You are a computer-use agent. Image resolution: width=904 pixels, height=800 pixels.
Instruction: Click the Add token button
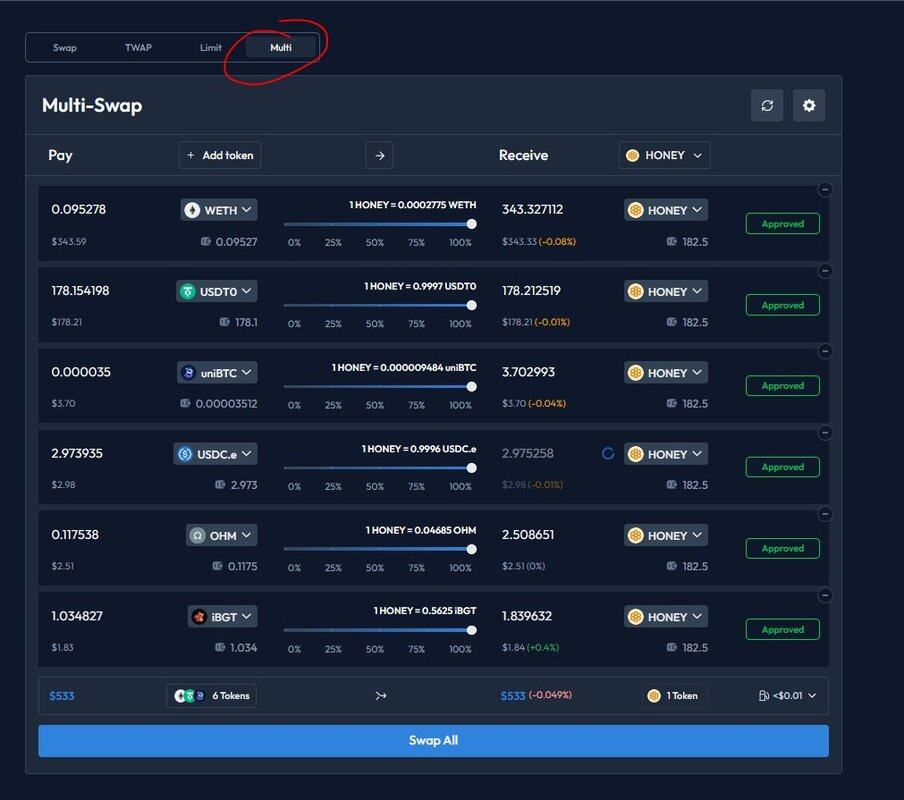220,155
